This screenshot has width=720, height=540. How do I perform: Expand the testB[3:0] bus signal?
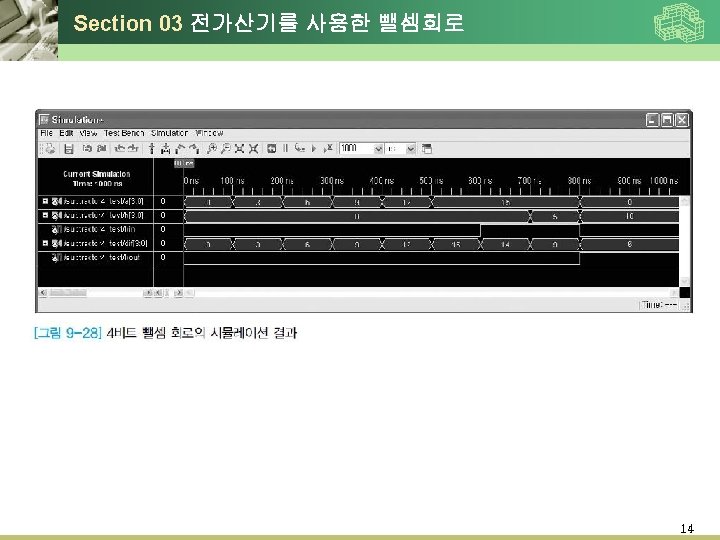click(x=45, y=215)
